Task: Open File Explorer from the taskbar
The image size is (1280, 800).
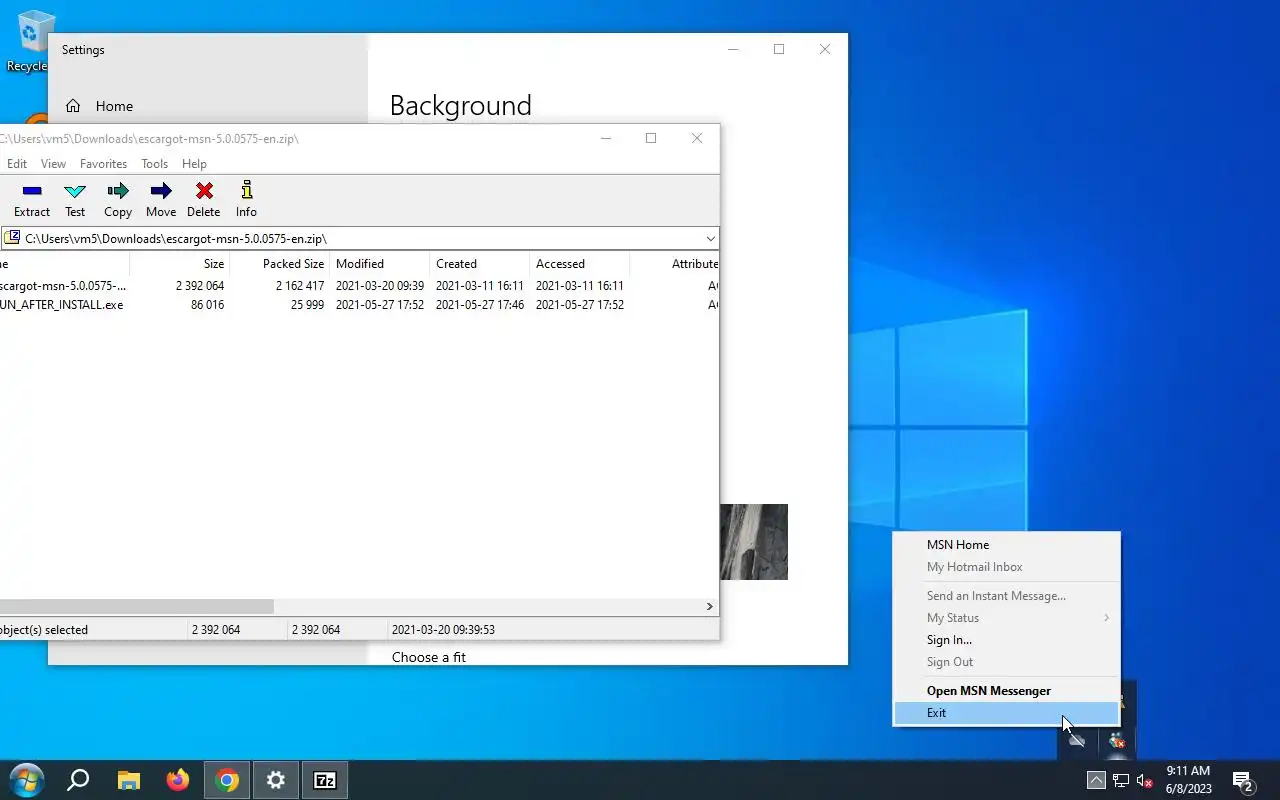Action: click(x=129, y=780)
